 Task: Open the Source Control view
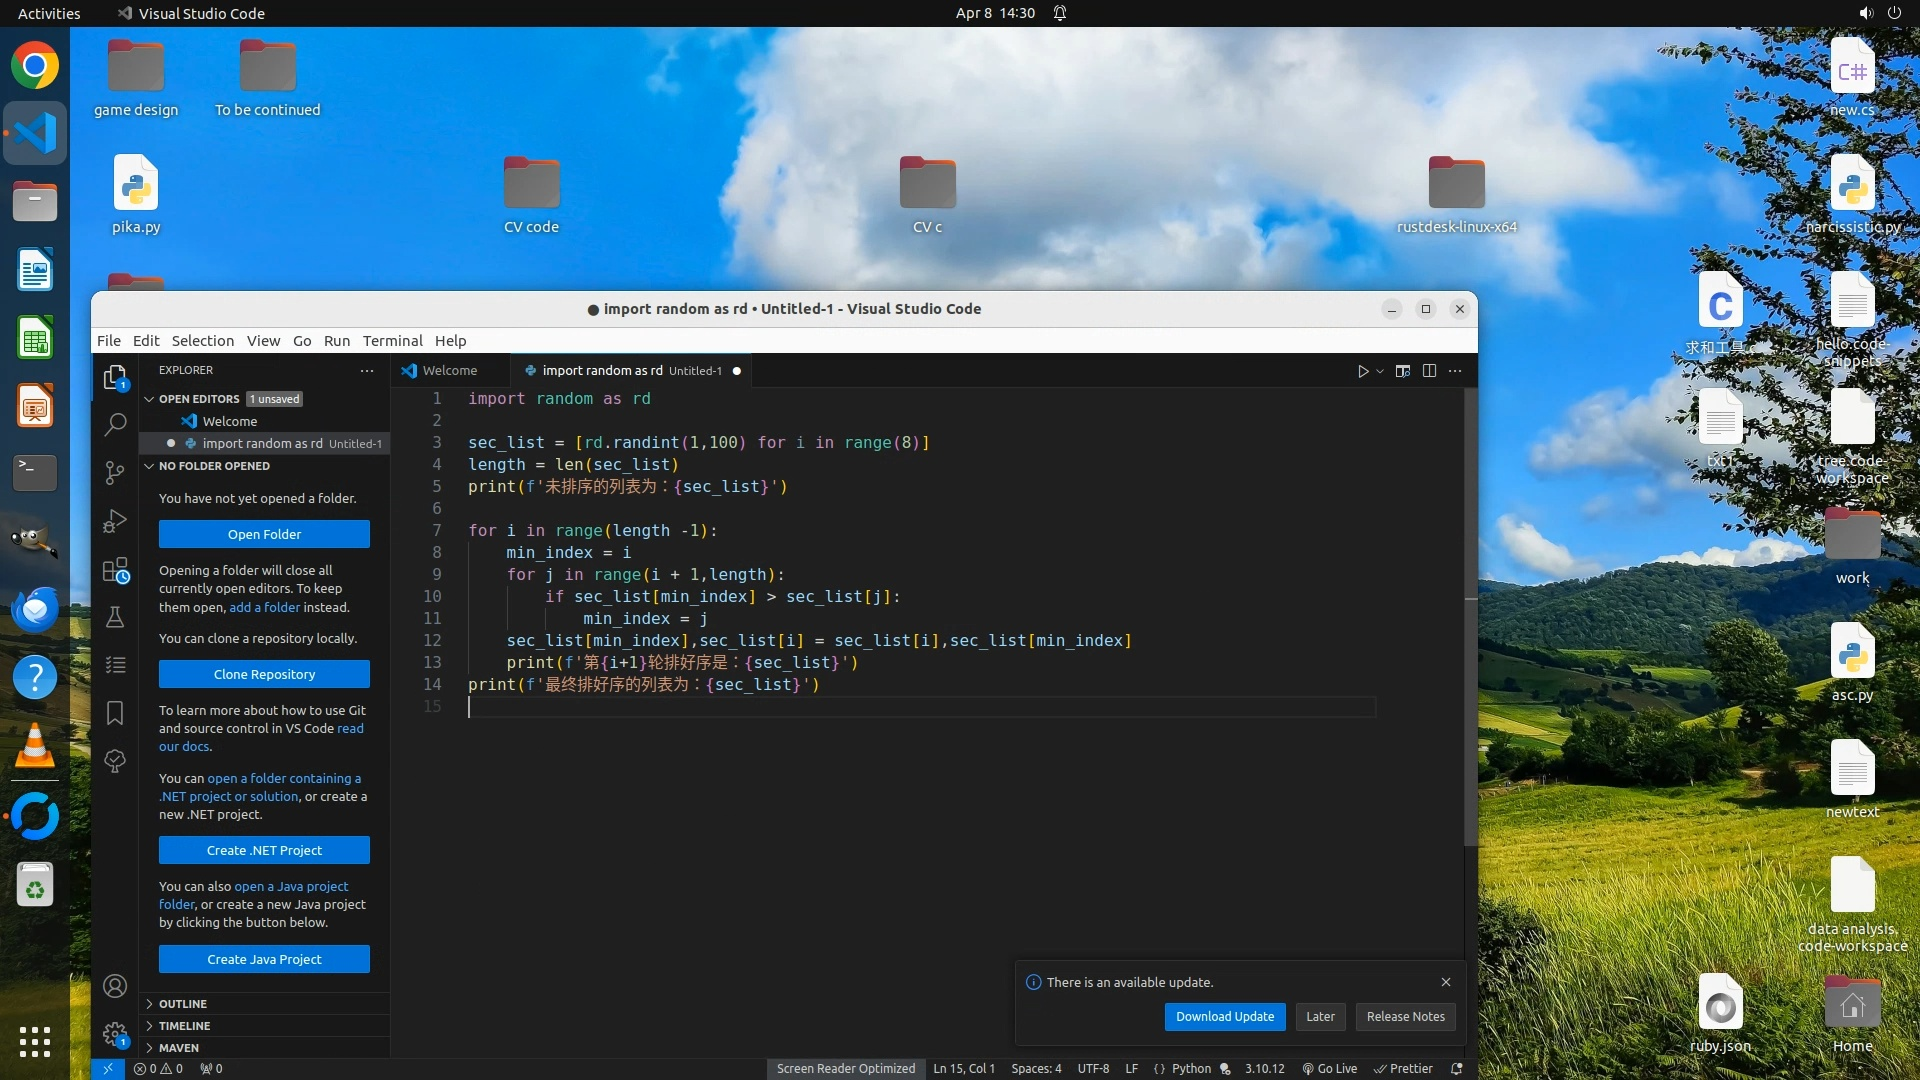click(x=115, y=472)
